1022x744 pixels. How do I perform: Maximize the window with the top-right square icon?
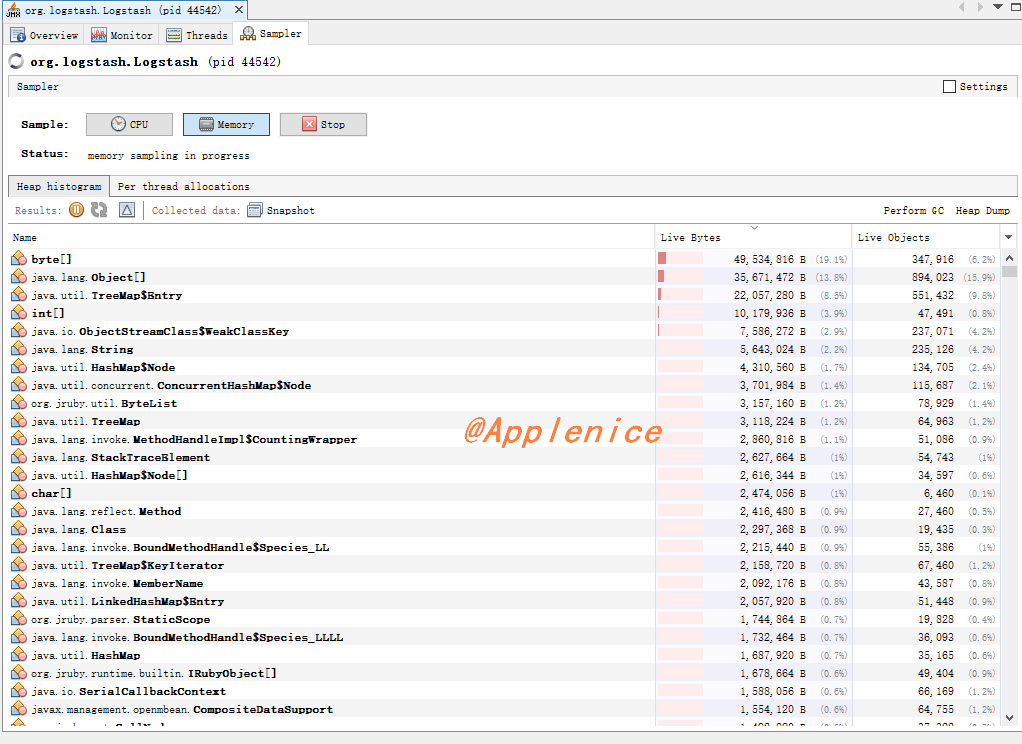point(1015,7)
